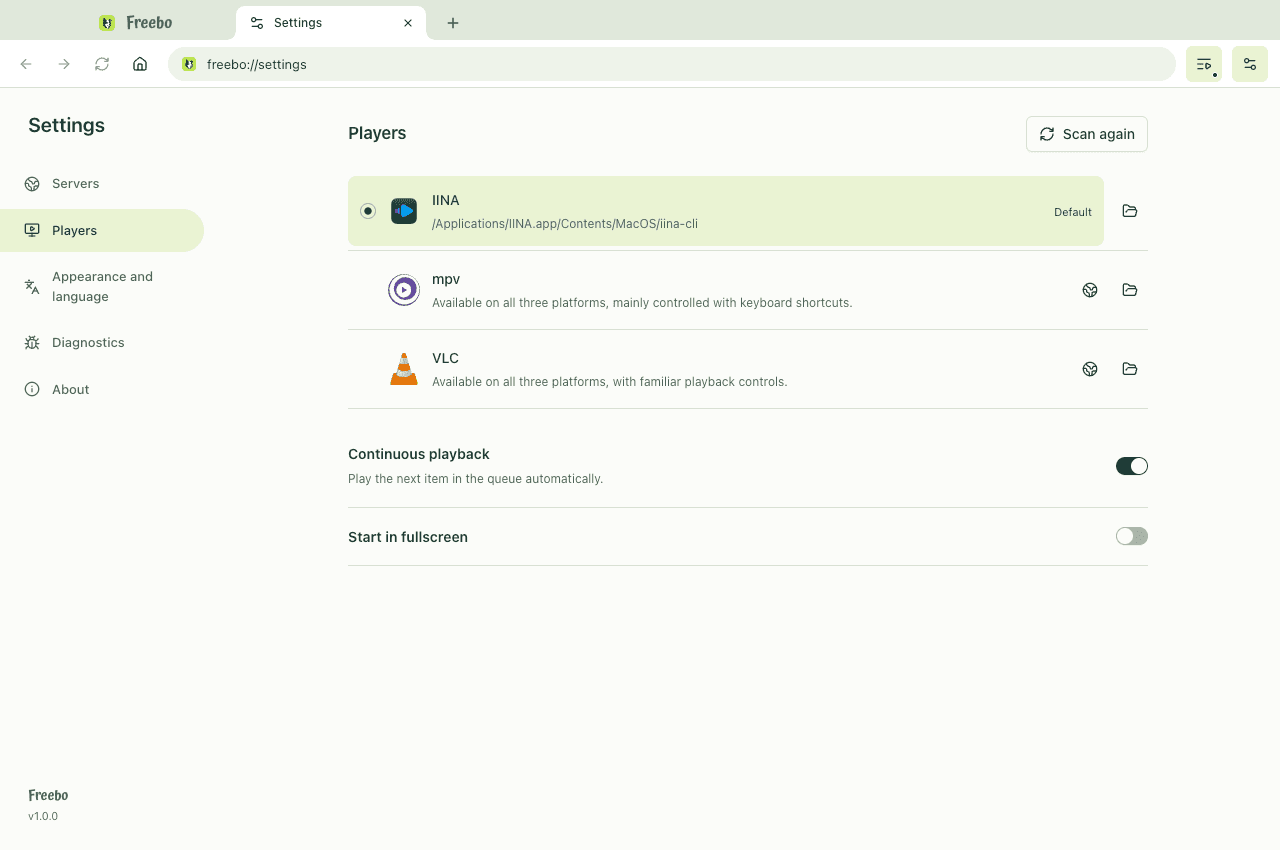Reload the page using the refresh icon

pyautogui.click(x=102, y=64)
